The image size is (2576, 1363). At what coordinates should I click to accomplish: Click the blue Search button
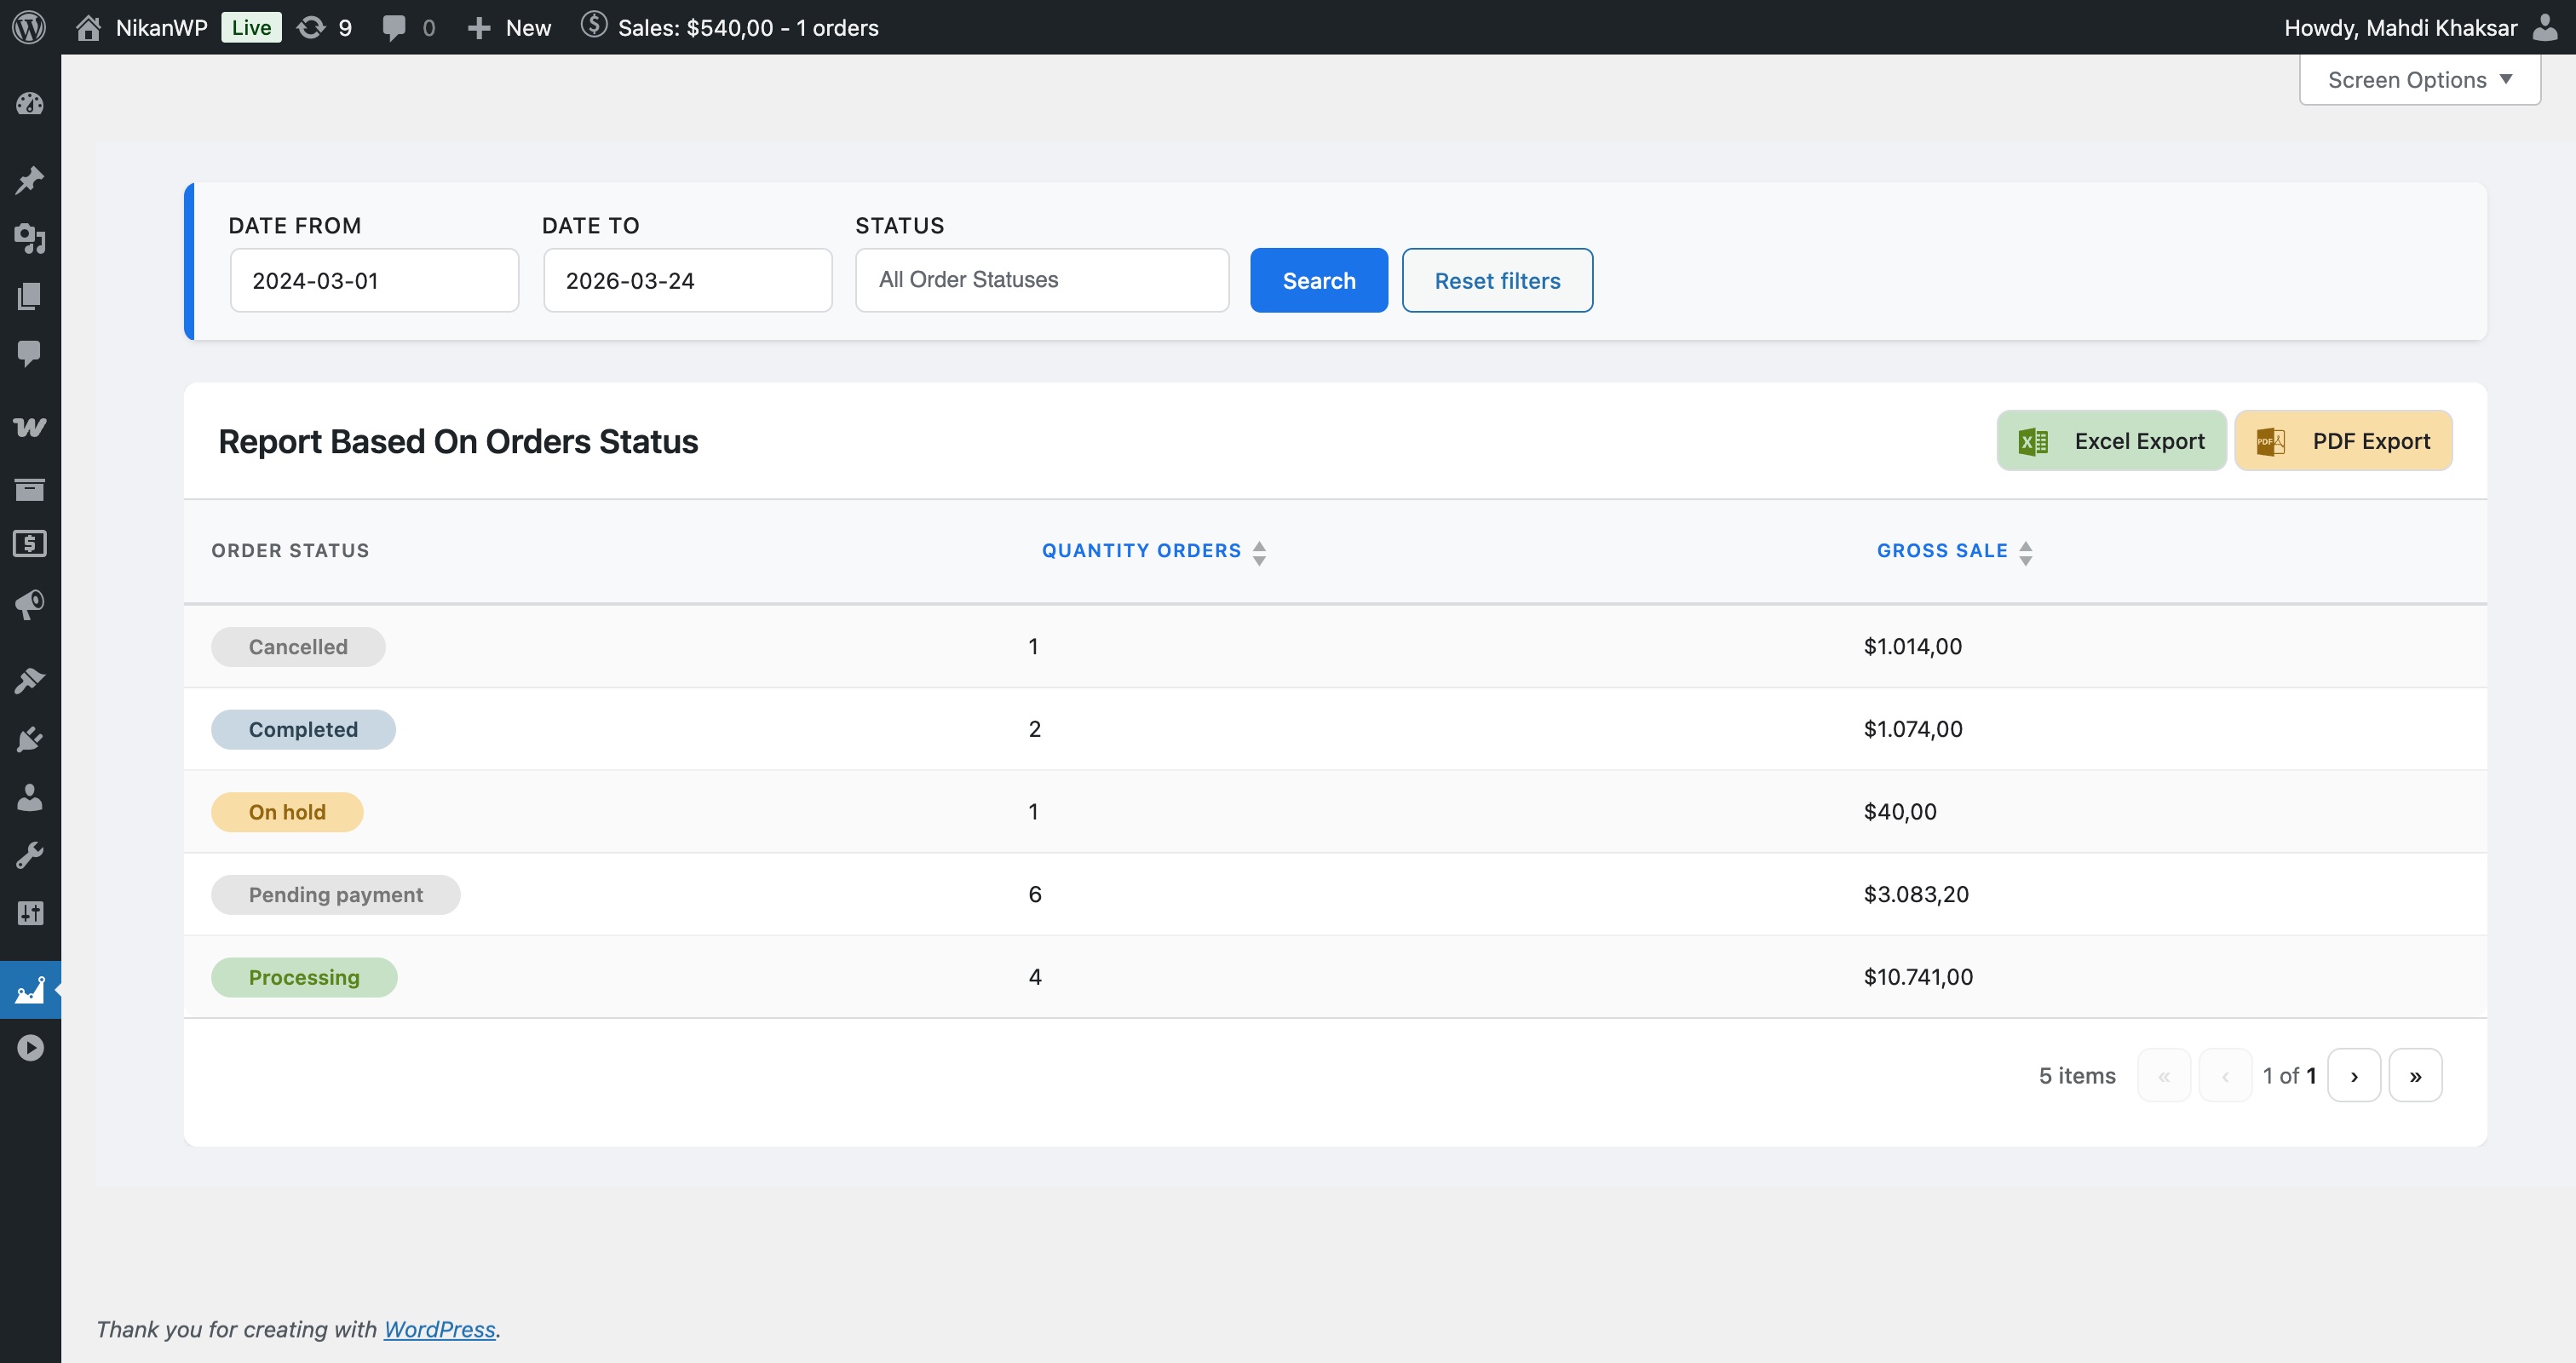pos(1318,281)
